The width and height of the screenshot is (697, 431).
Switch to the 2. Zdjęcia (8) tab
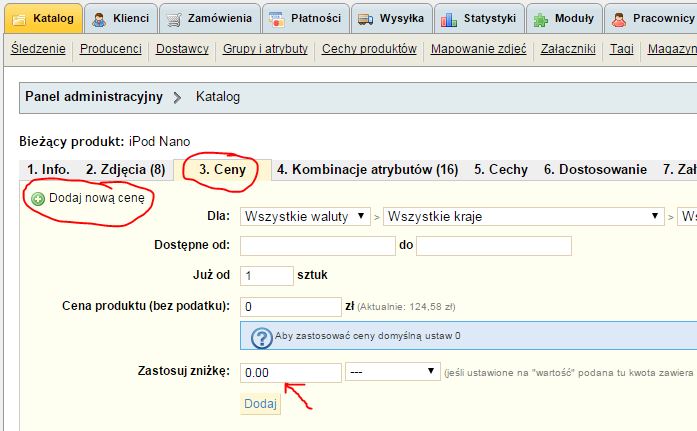[125, 169]
